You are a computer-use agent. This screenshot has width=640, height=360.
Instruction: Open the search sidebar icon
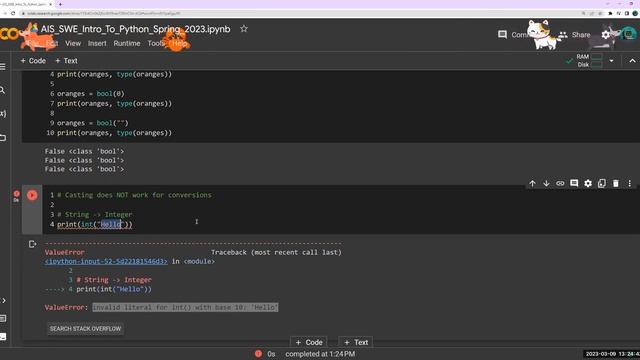point(3,90)
